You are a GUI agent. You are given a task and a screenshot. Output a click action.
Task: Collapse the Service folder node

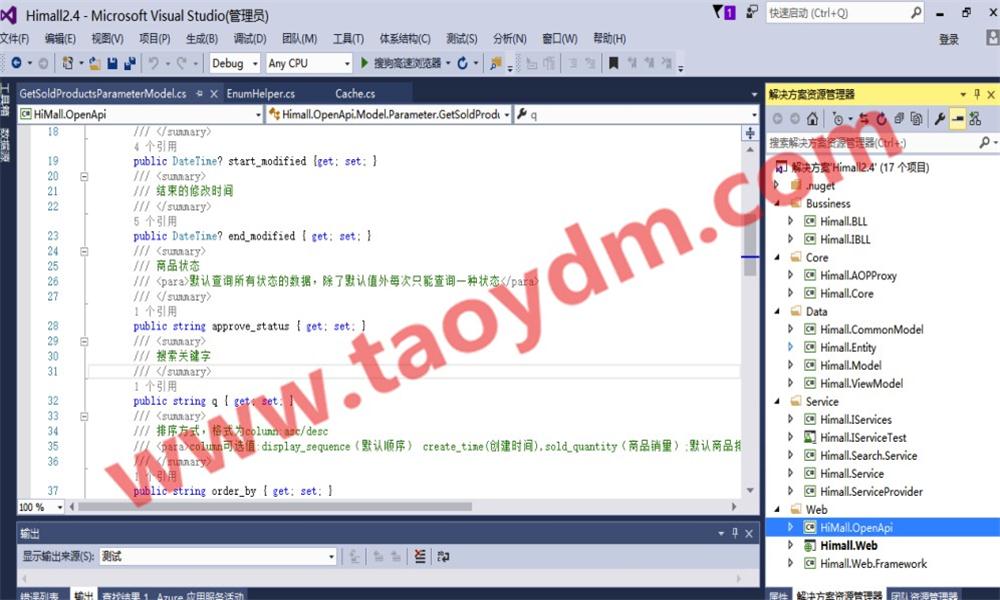pos(777,402)
